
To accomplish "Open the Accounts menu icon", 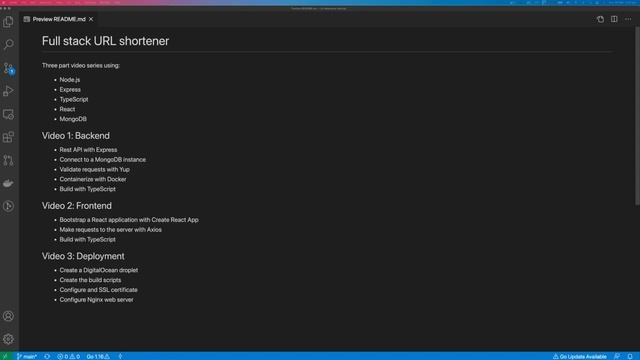I will tap(8, 316).
